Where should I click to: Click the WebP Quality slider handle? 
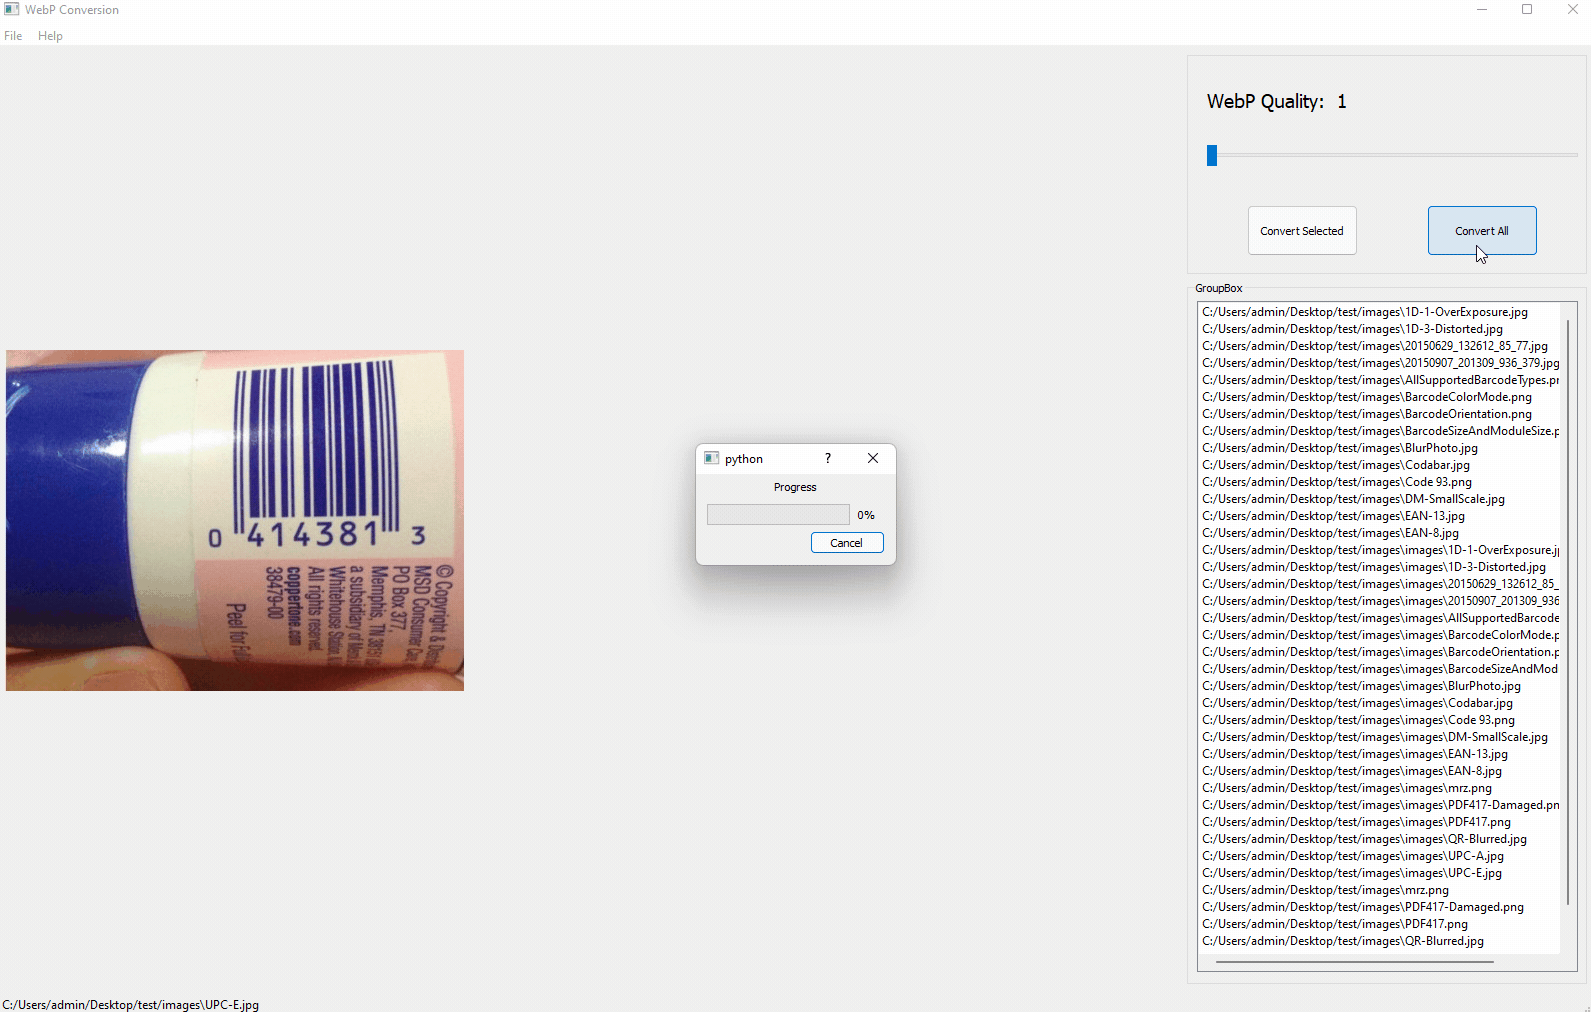1211,155
